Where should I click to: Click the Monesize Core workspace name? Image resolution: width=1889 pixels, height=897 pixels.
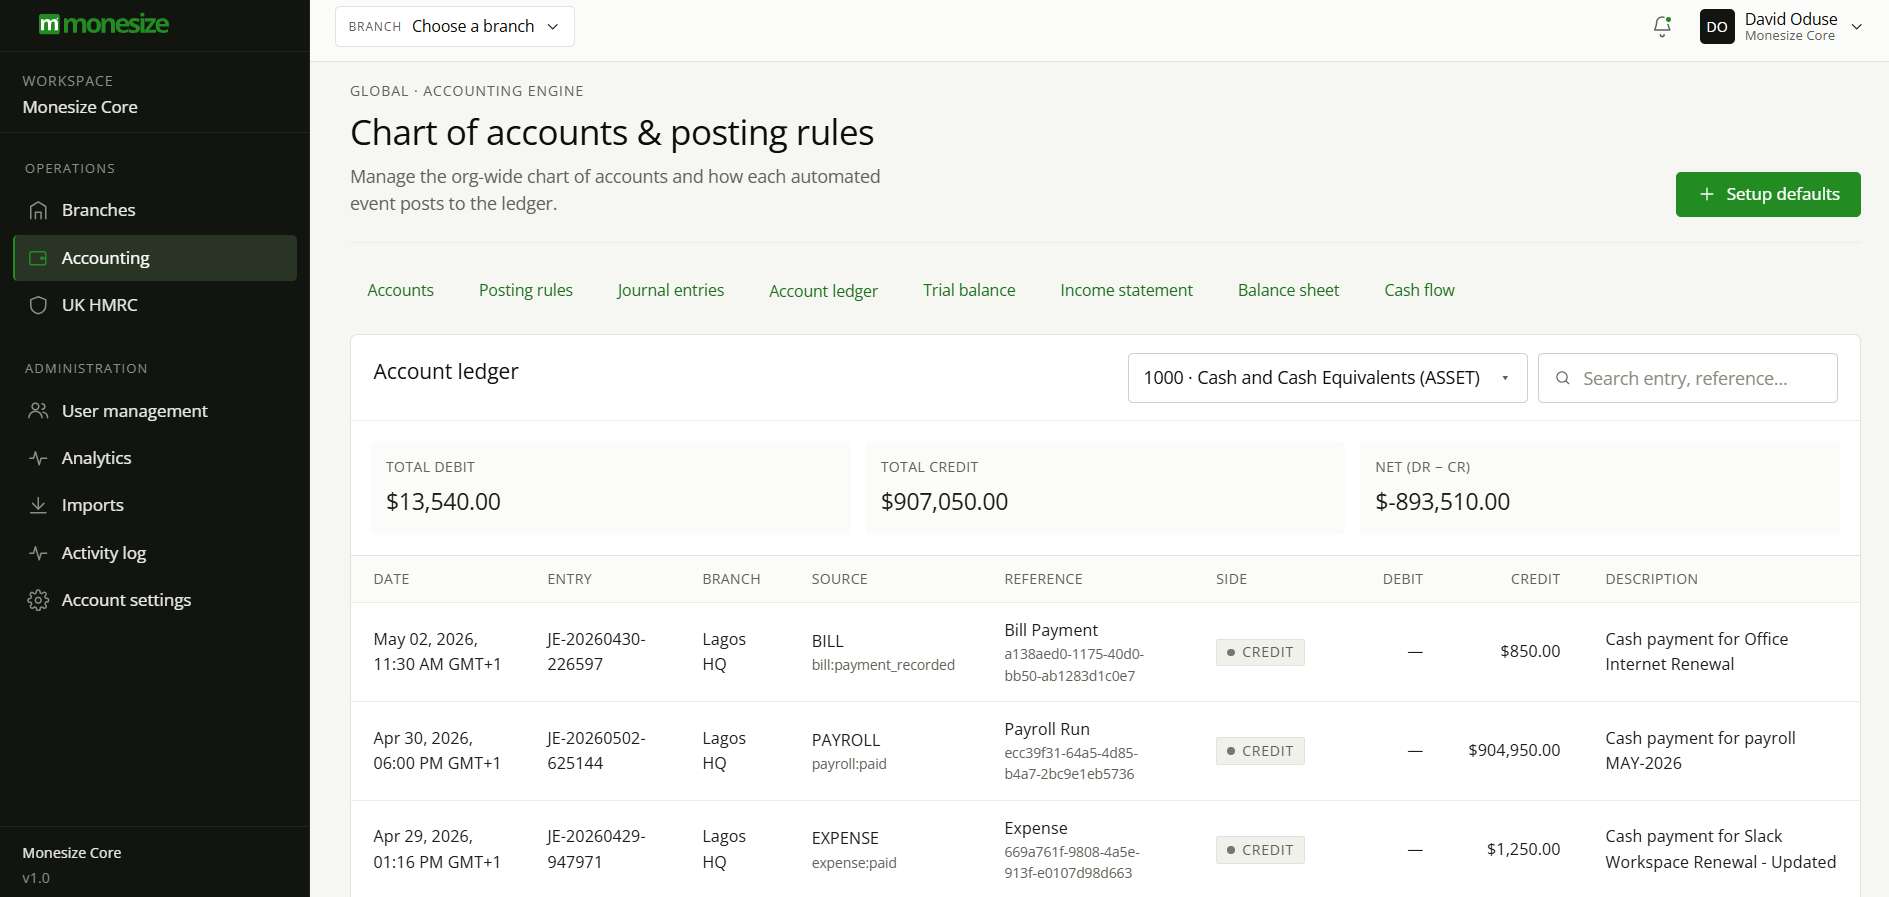[x=80, y=107]
